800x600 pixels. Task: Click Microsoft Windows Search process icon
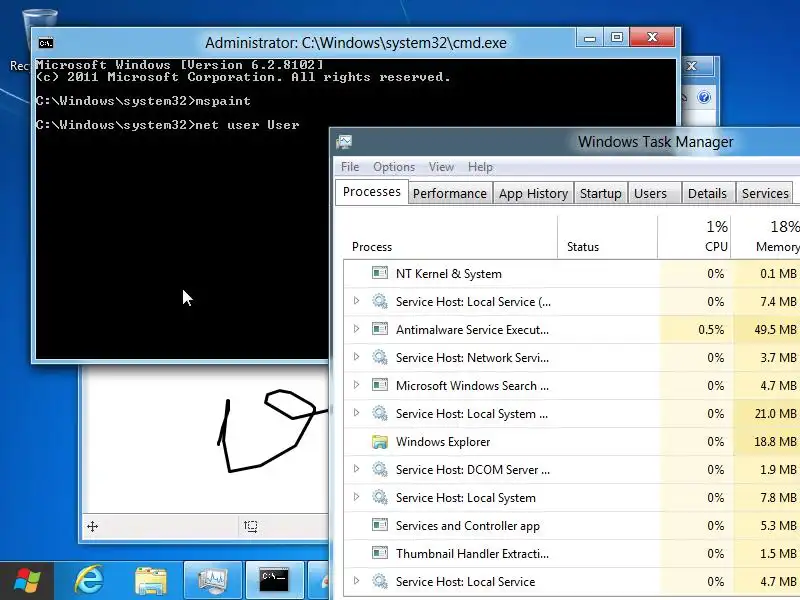point(380,385)
